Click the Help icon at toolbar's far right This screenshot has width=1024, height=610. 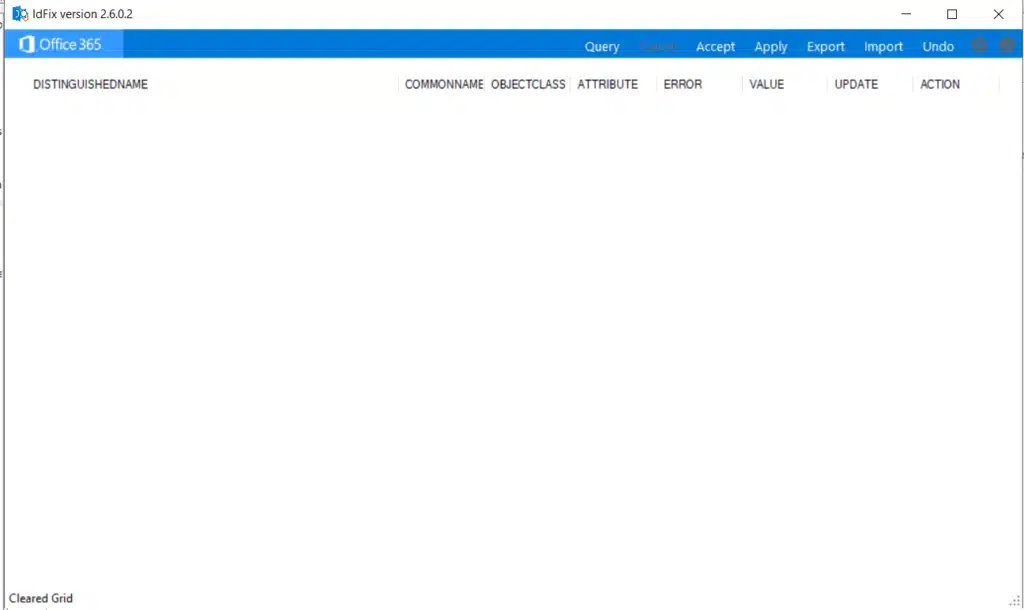1005,46
